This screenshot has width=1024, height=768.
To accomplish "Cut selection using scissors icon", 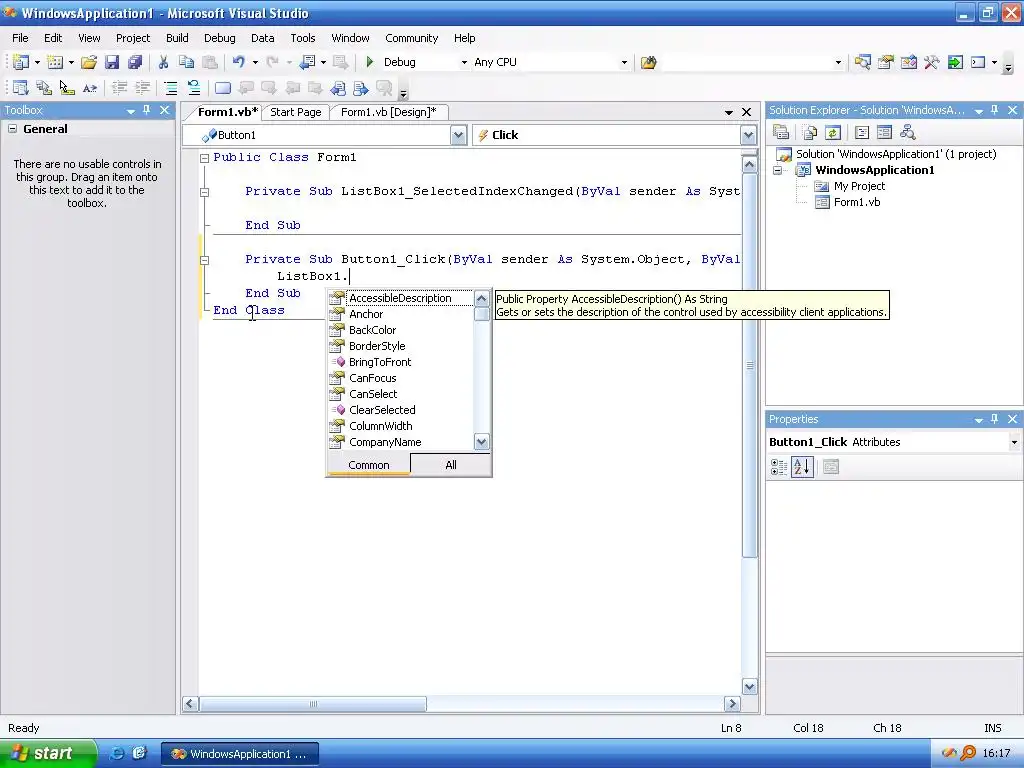I will (163, 62).
